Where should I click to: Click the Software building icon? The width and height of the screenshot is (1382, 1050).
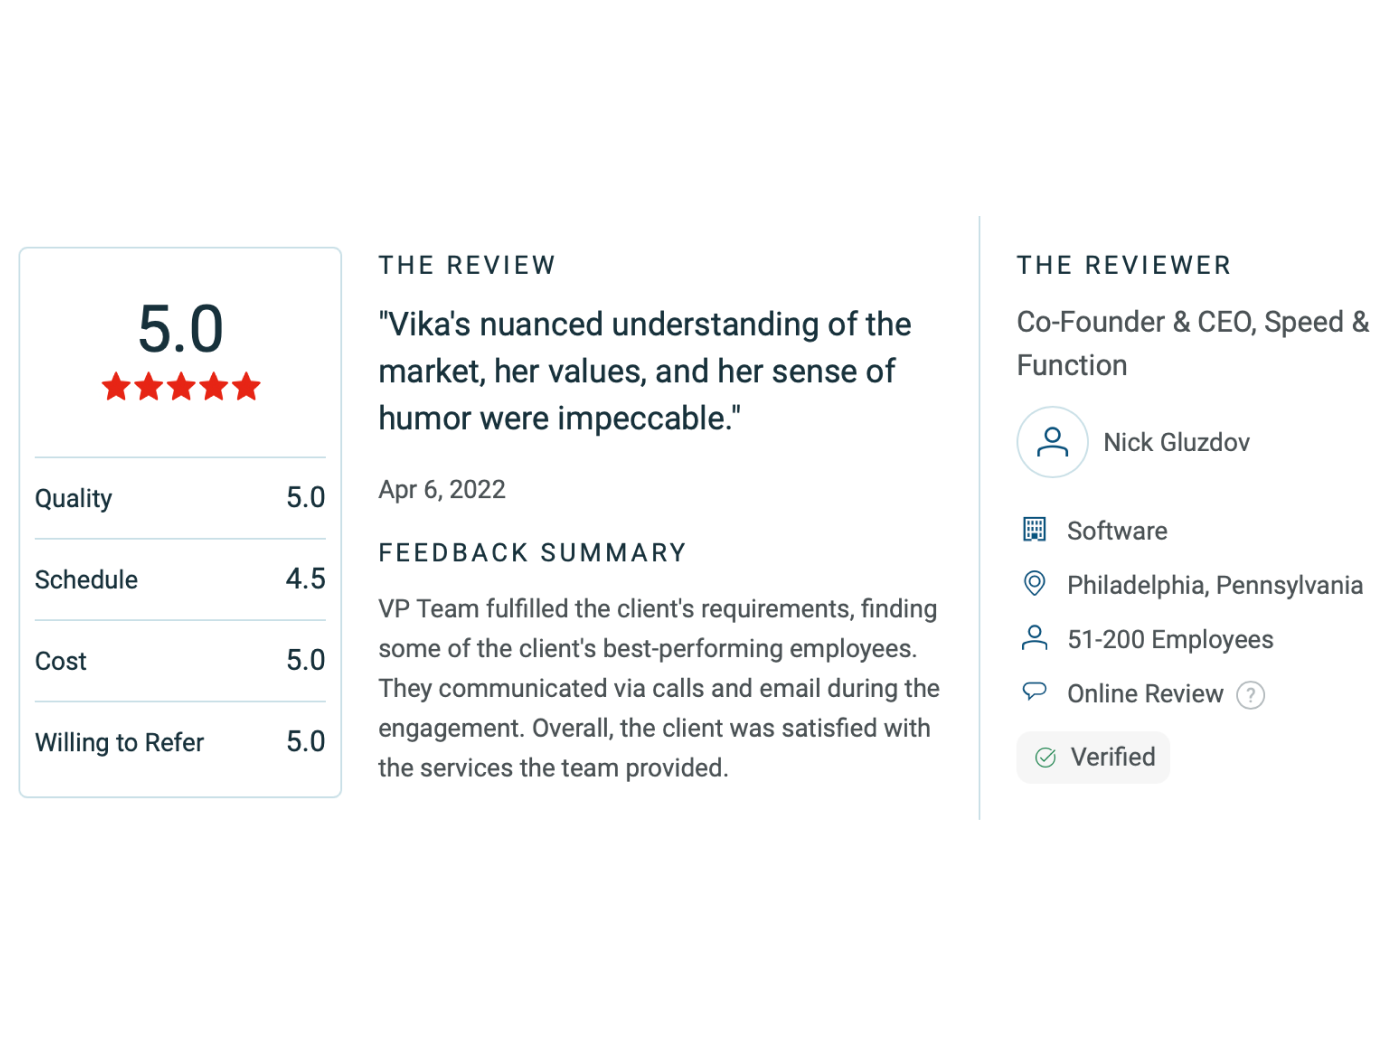click(x=1034, y=529)
